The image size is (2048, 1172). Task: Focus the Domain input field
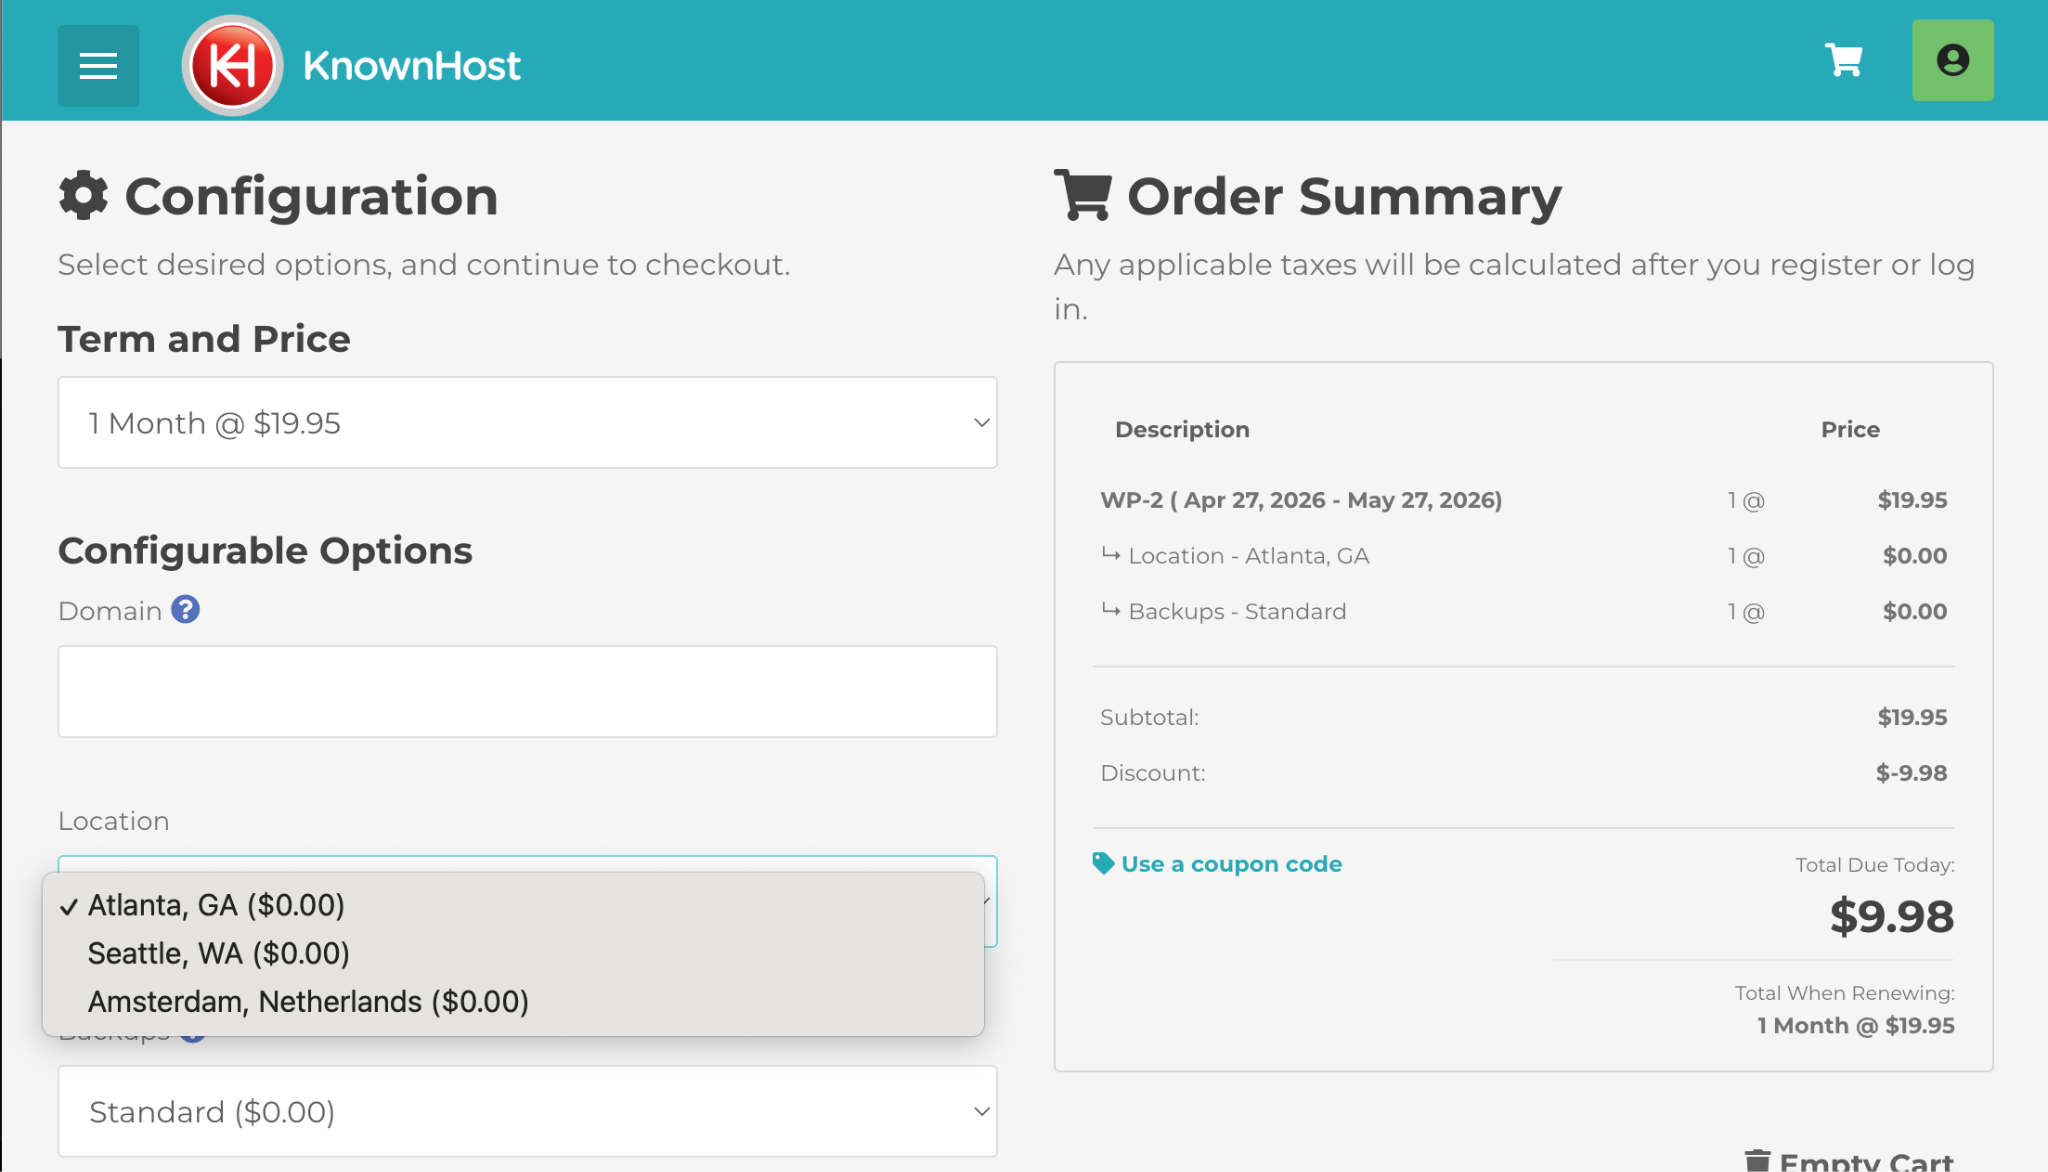[x=527, y=691]
